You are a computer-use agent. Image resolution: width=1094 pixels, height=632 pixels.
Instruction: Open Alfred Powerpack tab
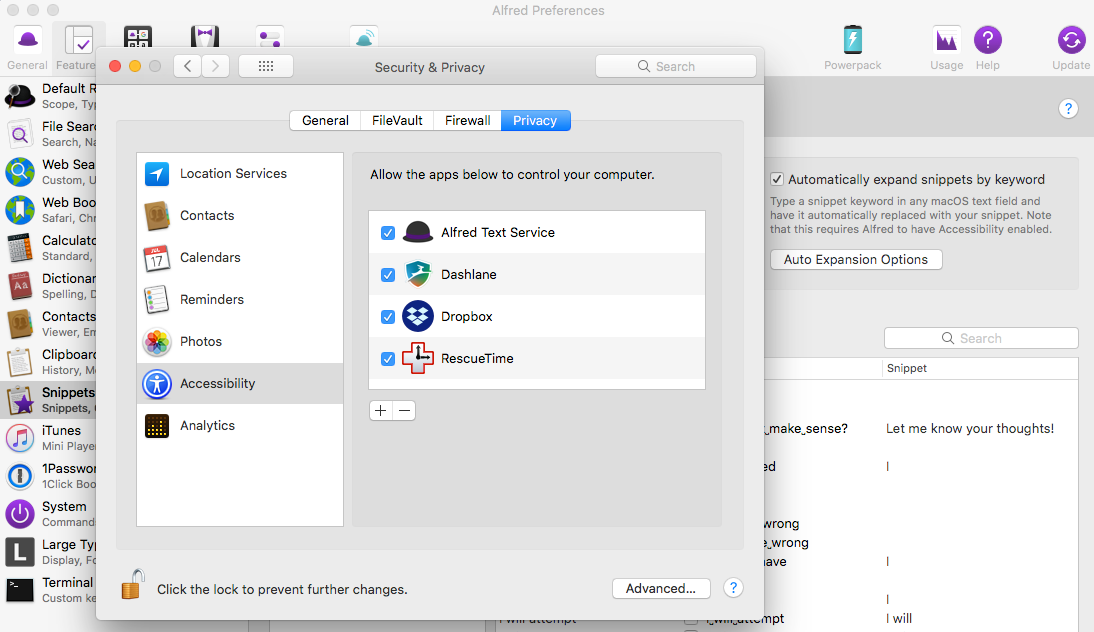[x=853, y=48]
